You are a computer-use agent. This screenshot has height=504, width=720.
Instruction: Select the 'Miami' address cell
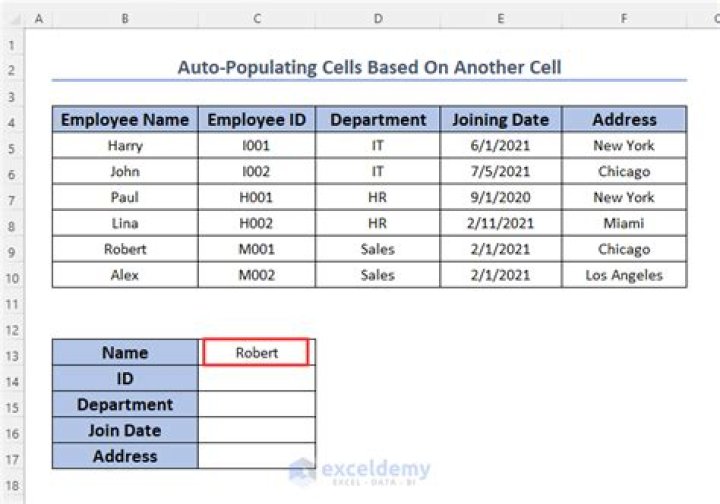coord(624,223)
